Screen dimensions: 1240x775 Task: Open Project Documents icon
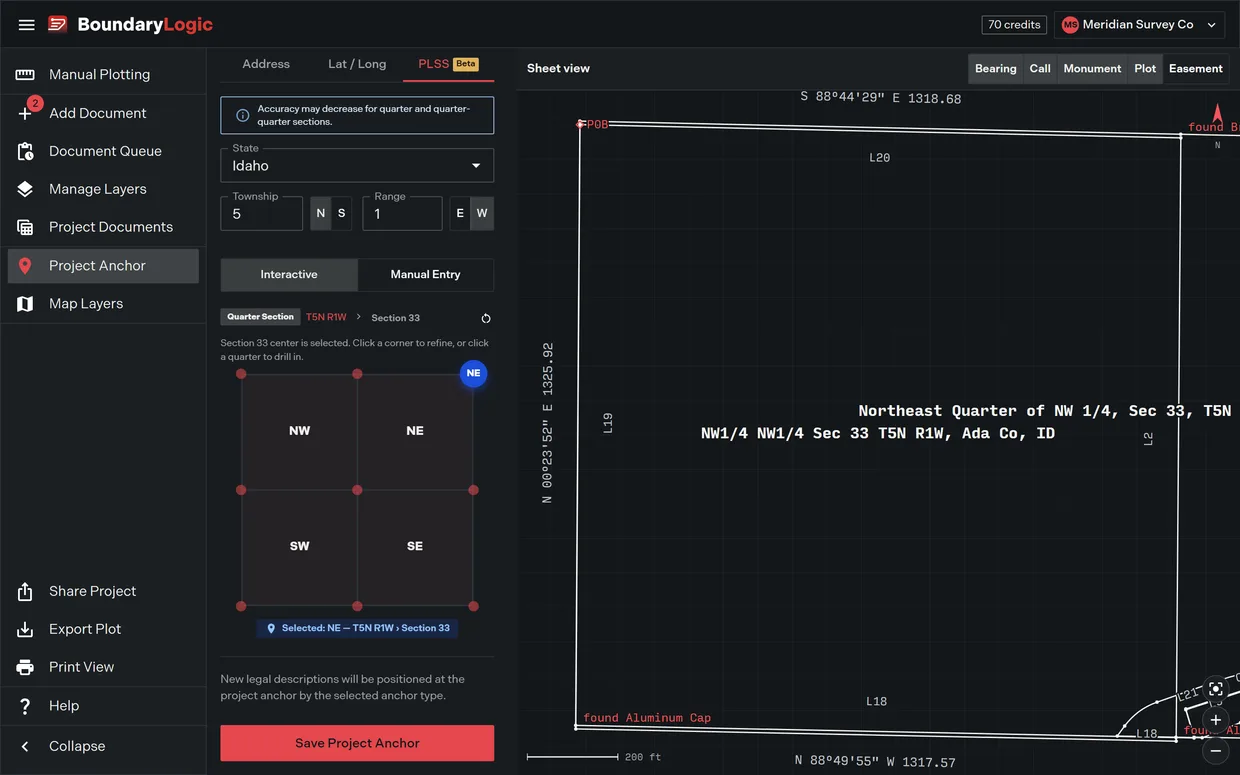pos(25,227)
